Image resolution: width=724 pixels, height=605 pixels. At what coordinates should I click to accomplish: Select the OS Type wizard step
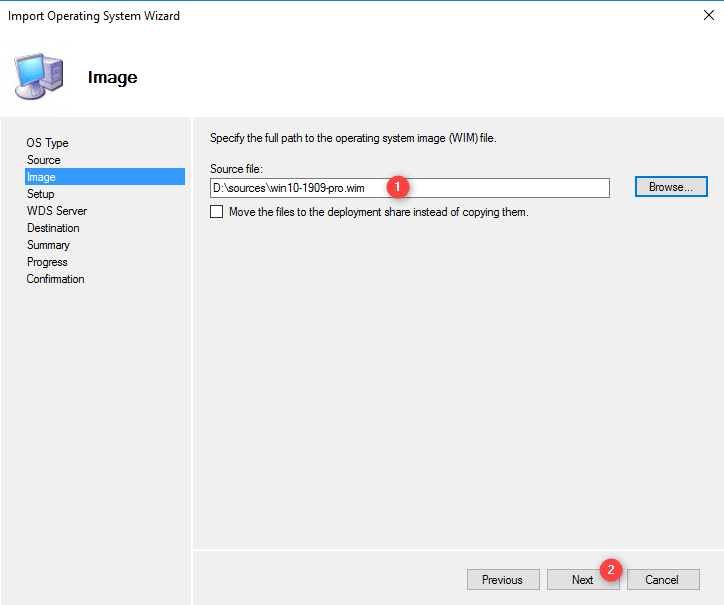[x=47, y=143]
